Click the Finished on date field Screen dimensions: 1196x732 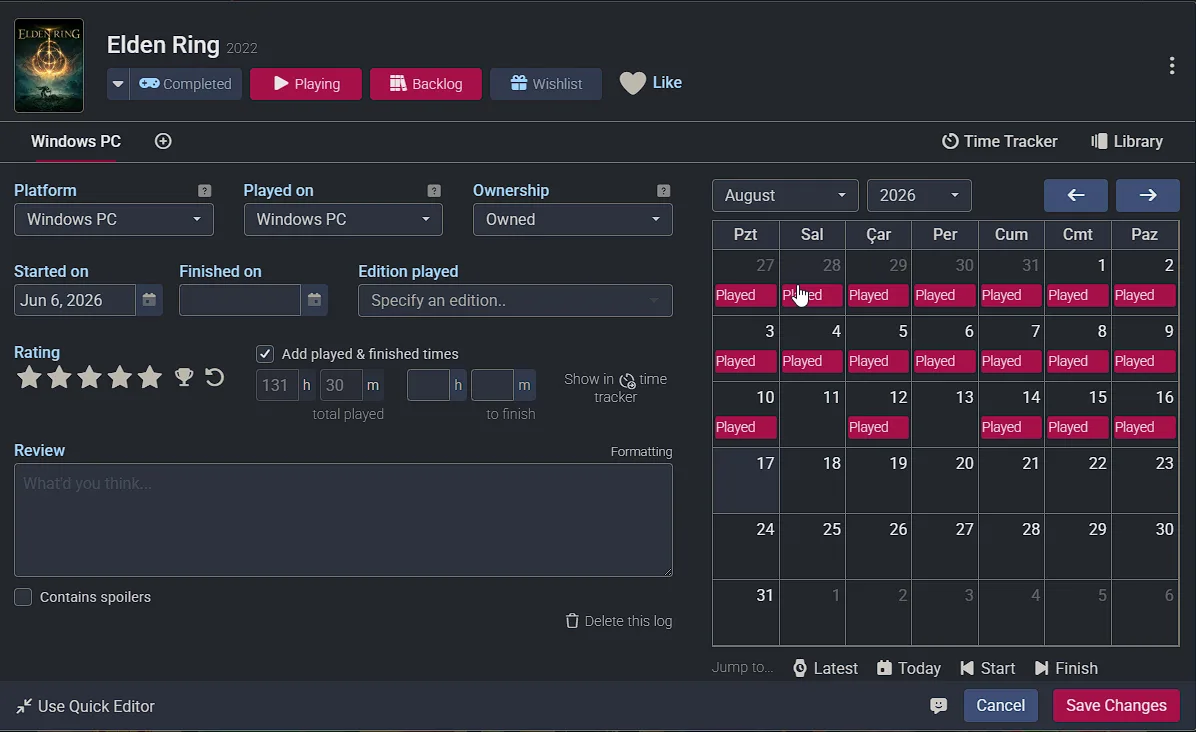pyautogui.click(x=240, y=300)
